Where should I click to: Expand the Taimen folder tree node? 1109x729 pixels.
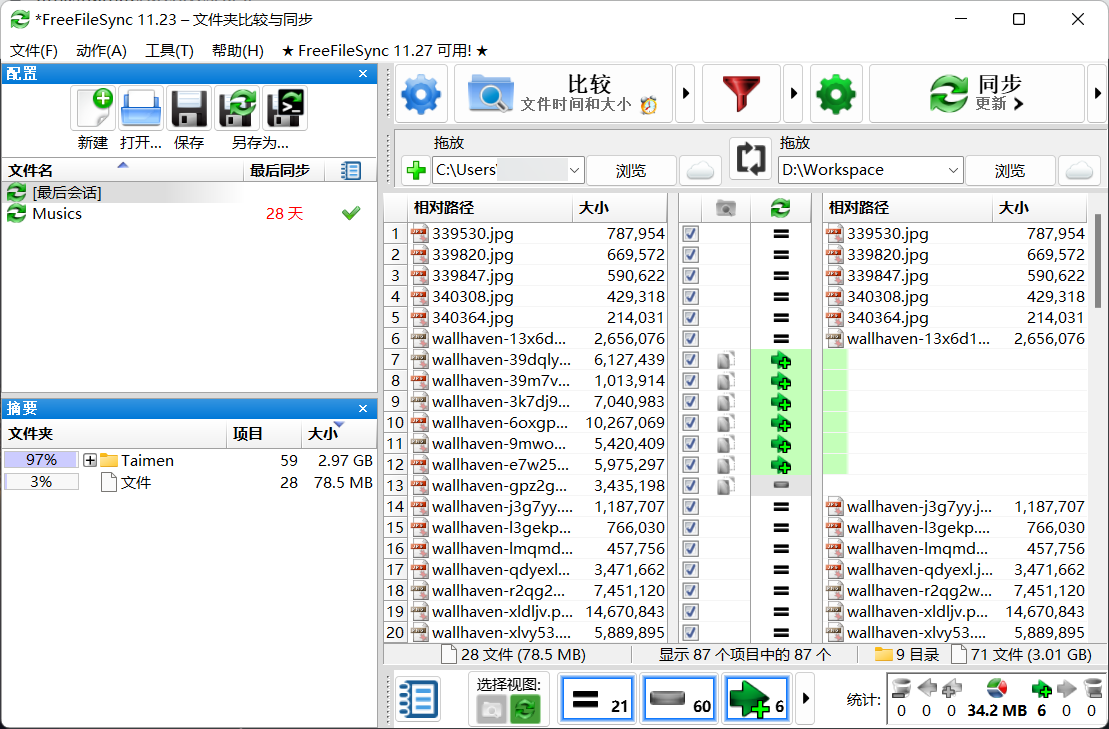[x=90, y=460]
